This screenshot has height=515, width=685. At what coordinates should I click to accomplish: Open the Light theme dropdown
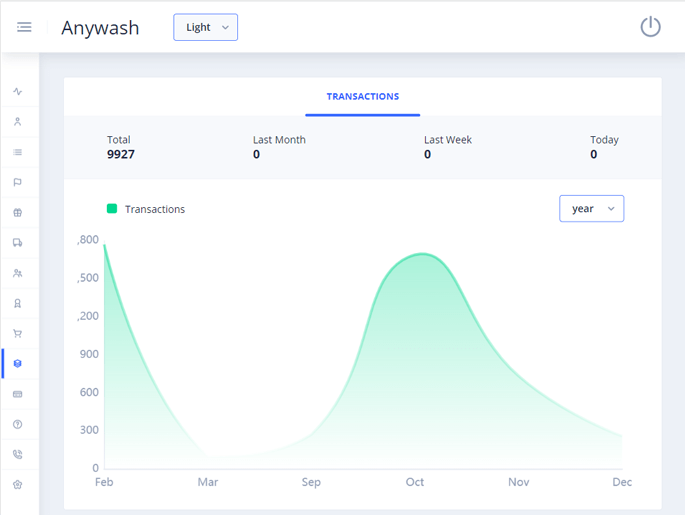click(x=205, y=28)
